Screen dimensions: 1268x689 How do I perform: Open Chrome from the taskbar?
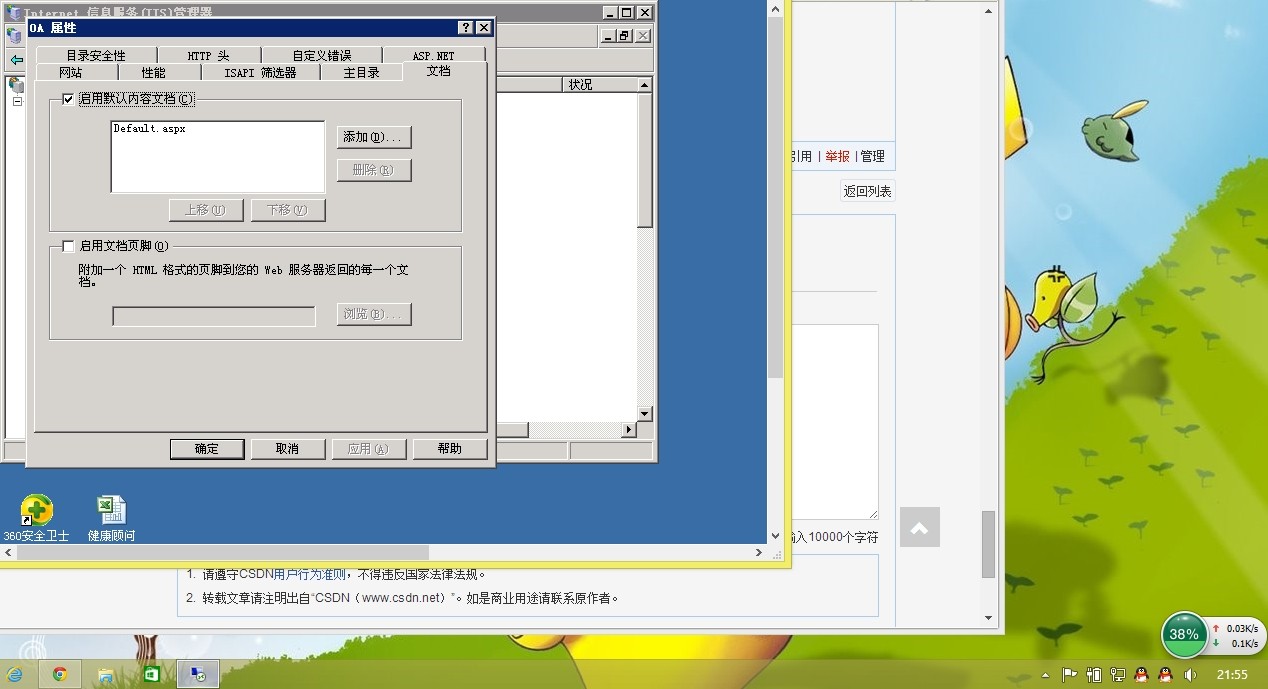click(60, 674)
